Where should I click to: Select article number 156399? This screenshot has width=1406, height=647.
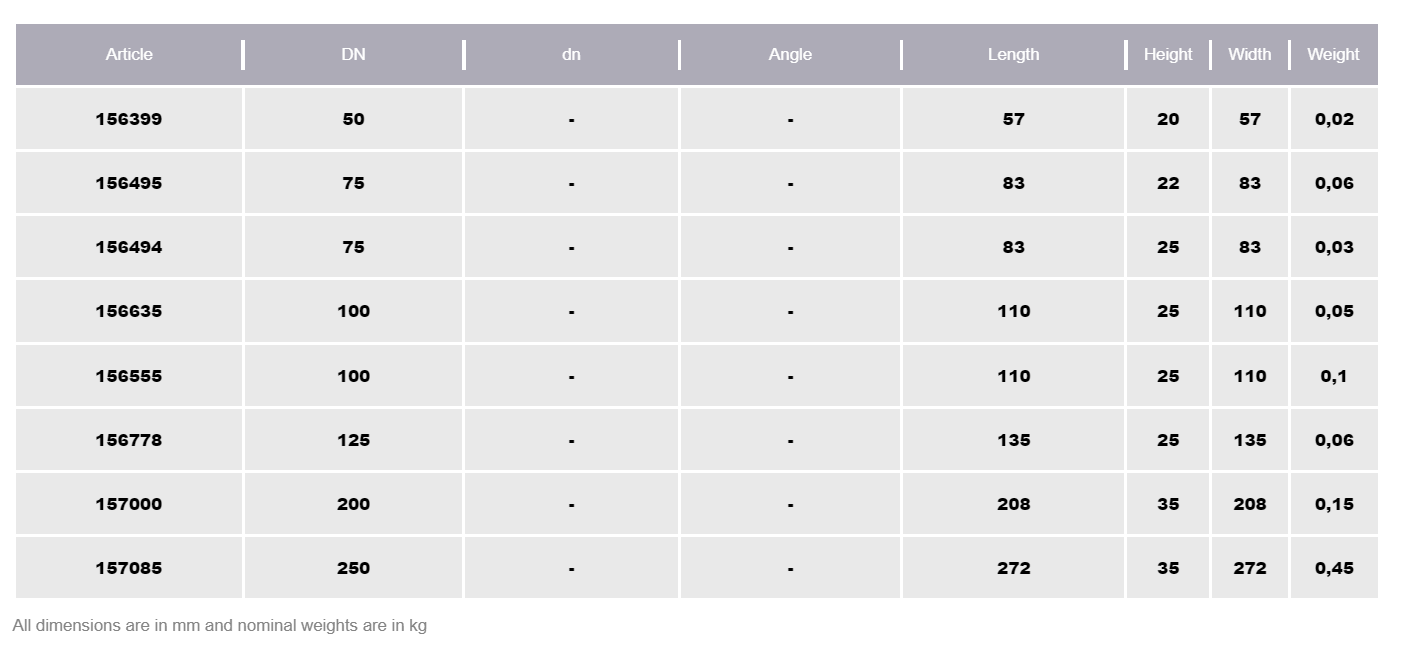129,119
